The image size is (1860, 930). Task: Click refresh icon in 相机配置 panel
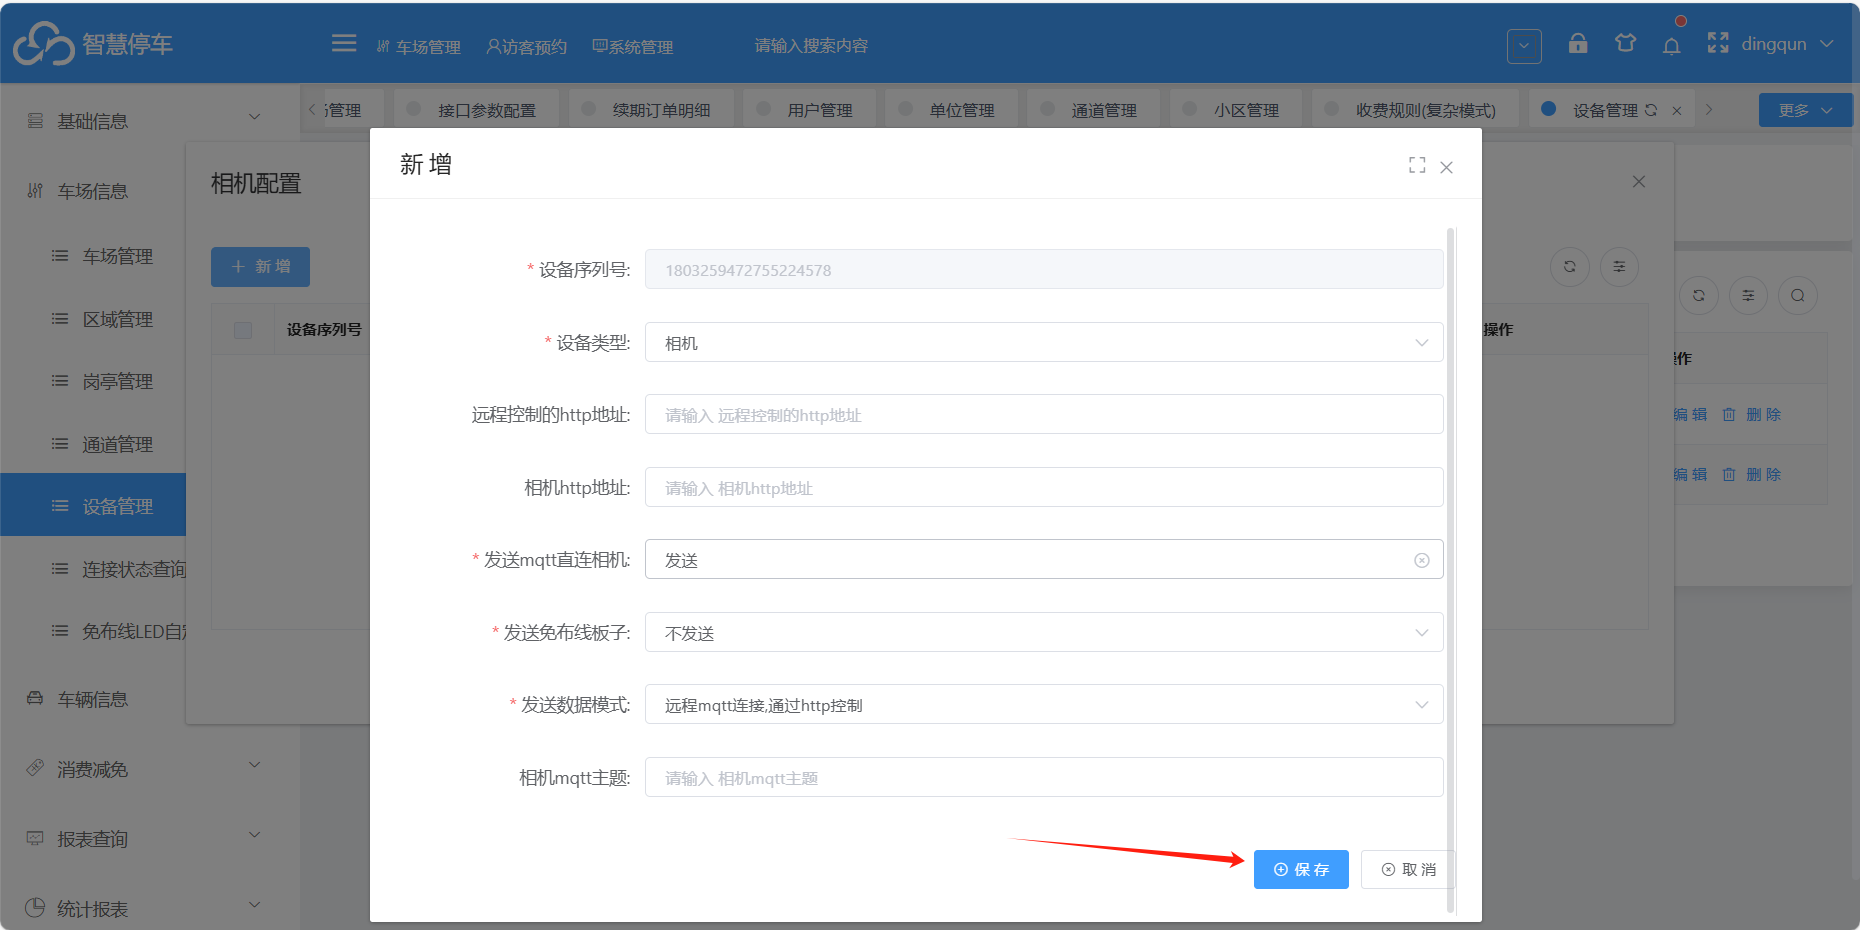[1570, 267]
